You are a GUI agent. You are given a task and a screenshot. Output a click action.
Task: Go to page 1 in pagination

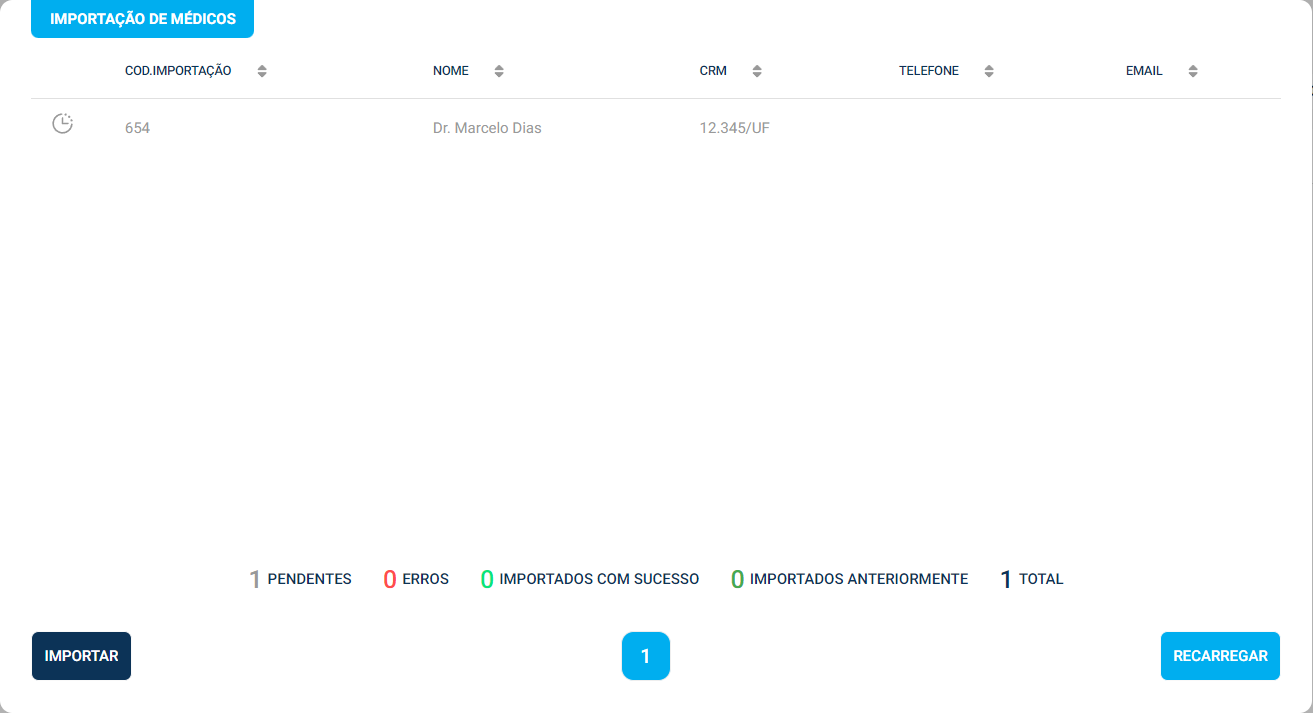[645, 656]
